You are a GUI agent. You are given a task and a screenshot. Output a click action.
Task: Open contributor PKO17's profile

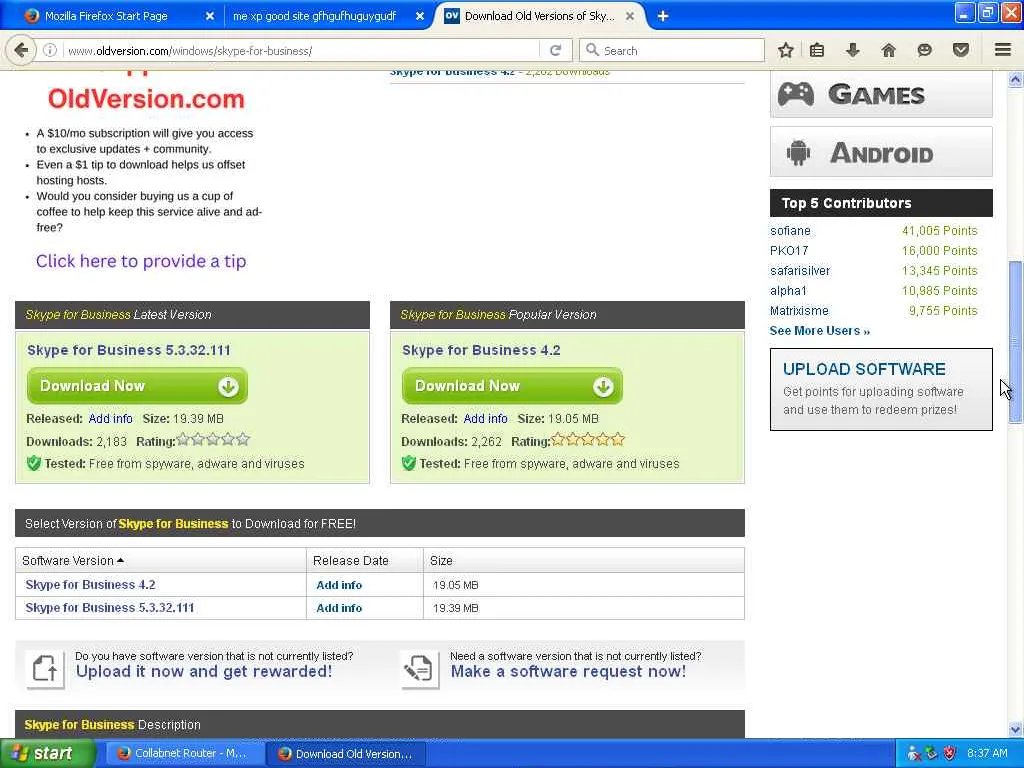[789, 251]
